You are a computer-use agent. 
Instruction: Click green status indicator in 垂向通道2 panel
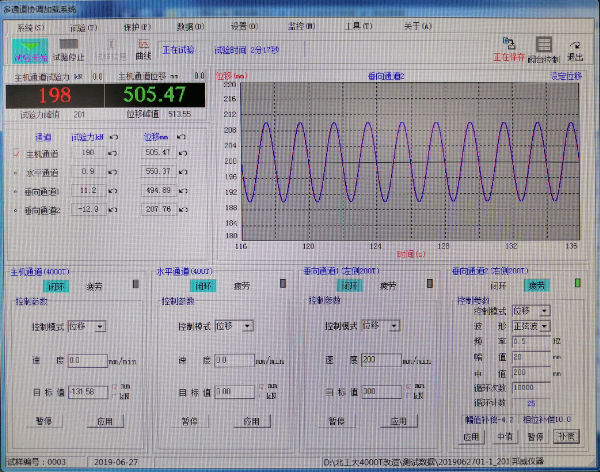point(578,283)
